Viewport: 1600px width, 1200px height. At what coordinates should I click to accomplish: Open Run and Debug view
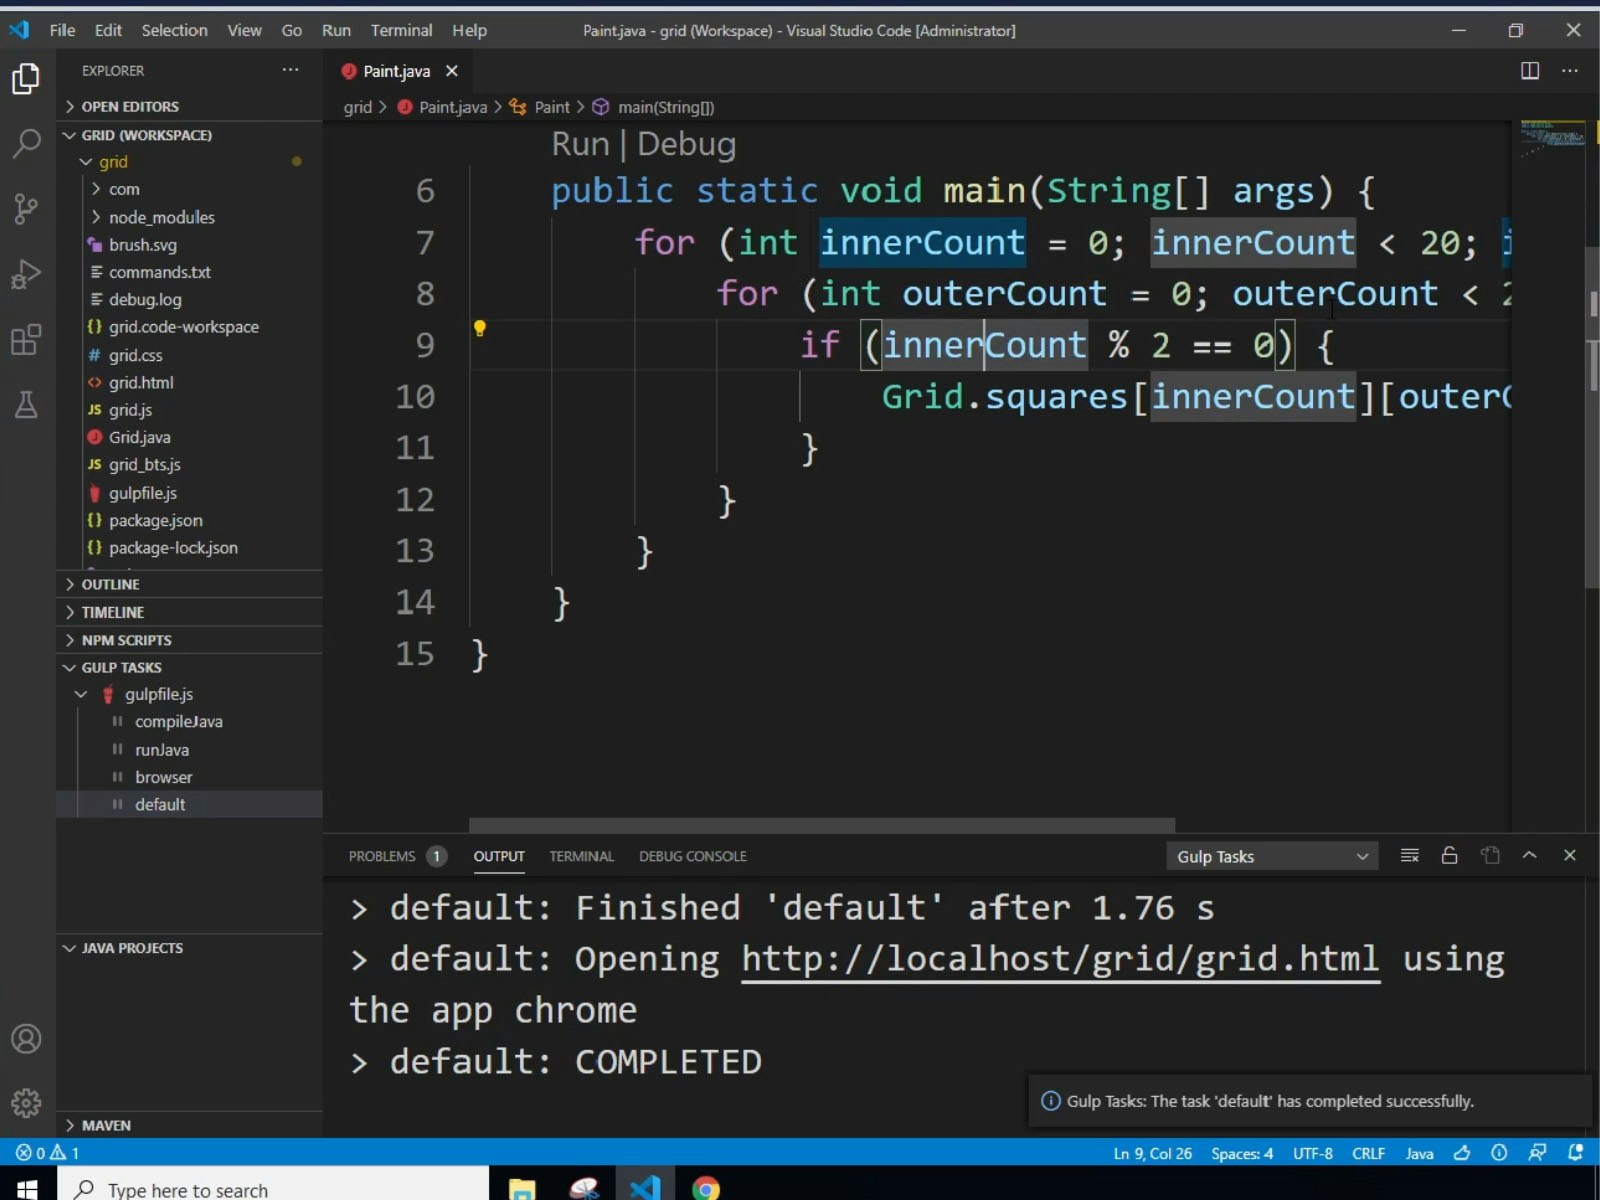point(26,273)
